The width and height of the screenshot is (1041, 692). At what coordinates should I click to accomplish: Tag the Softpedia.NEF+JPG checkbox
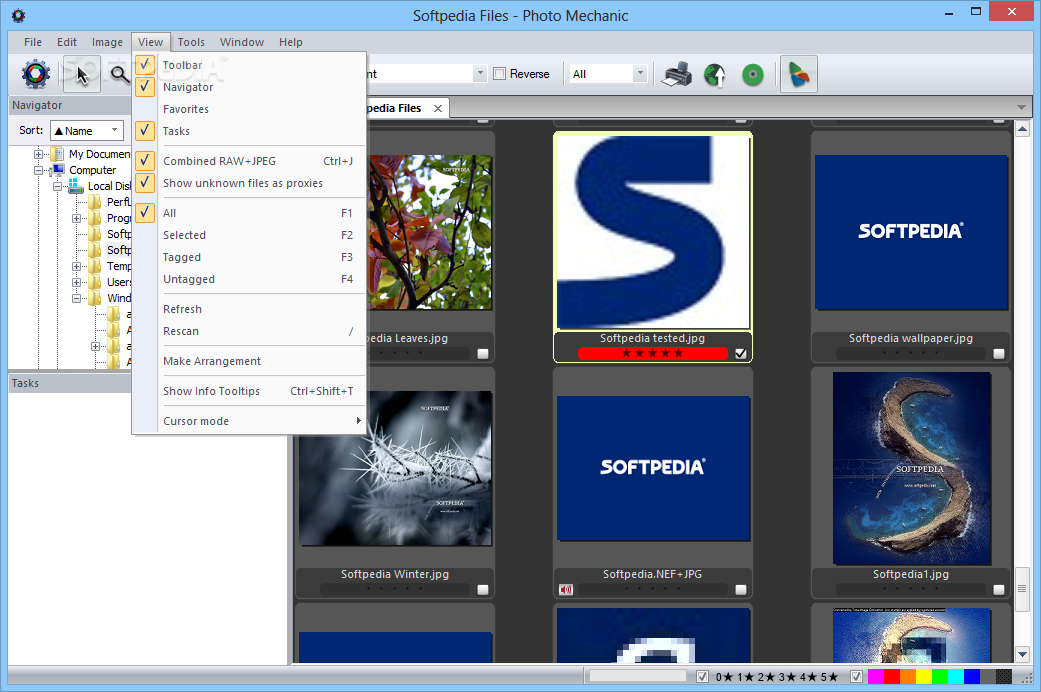point(741,590)
